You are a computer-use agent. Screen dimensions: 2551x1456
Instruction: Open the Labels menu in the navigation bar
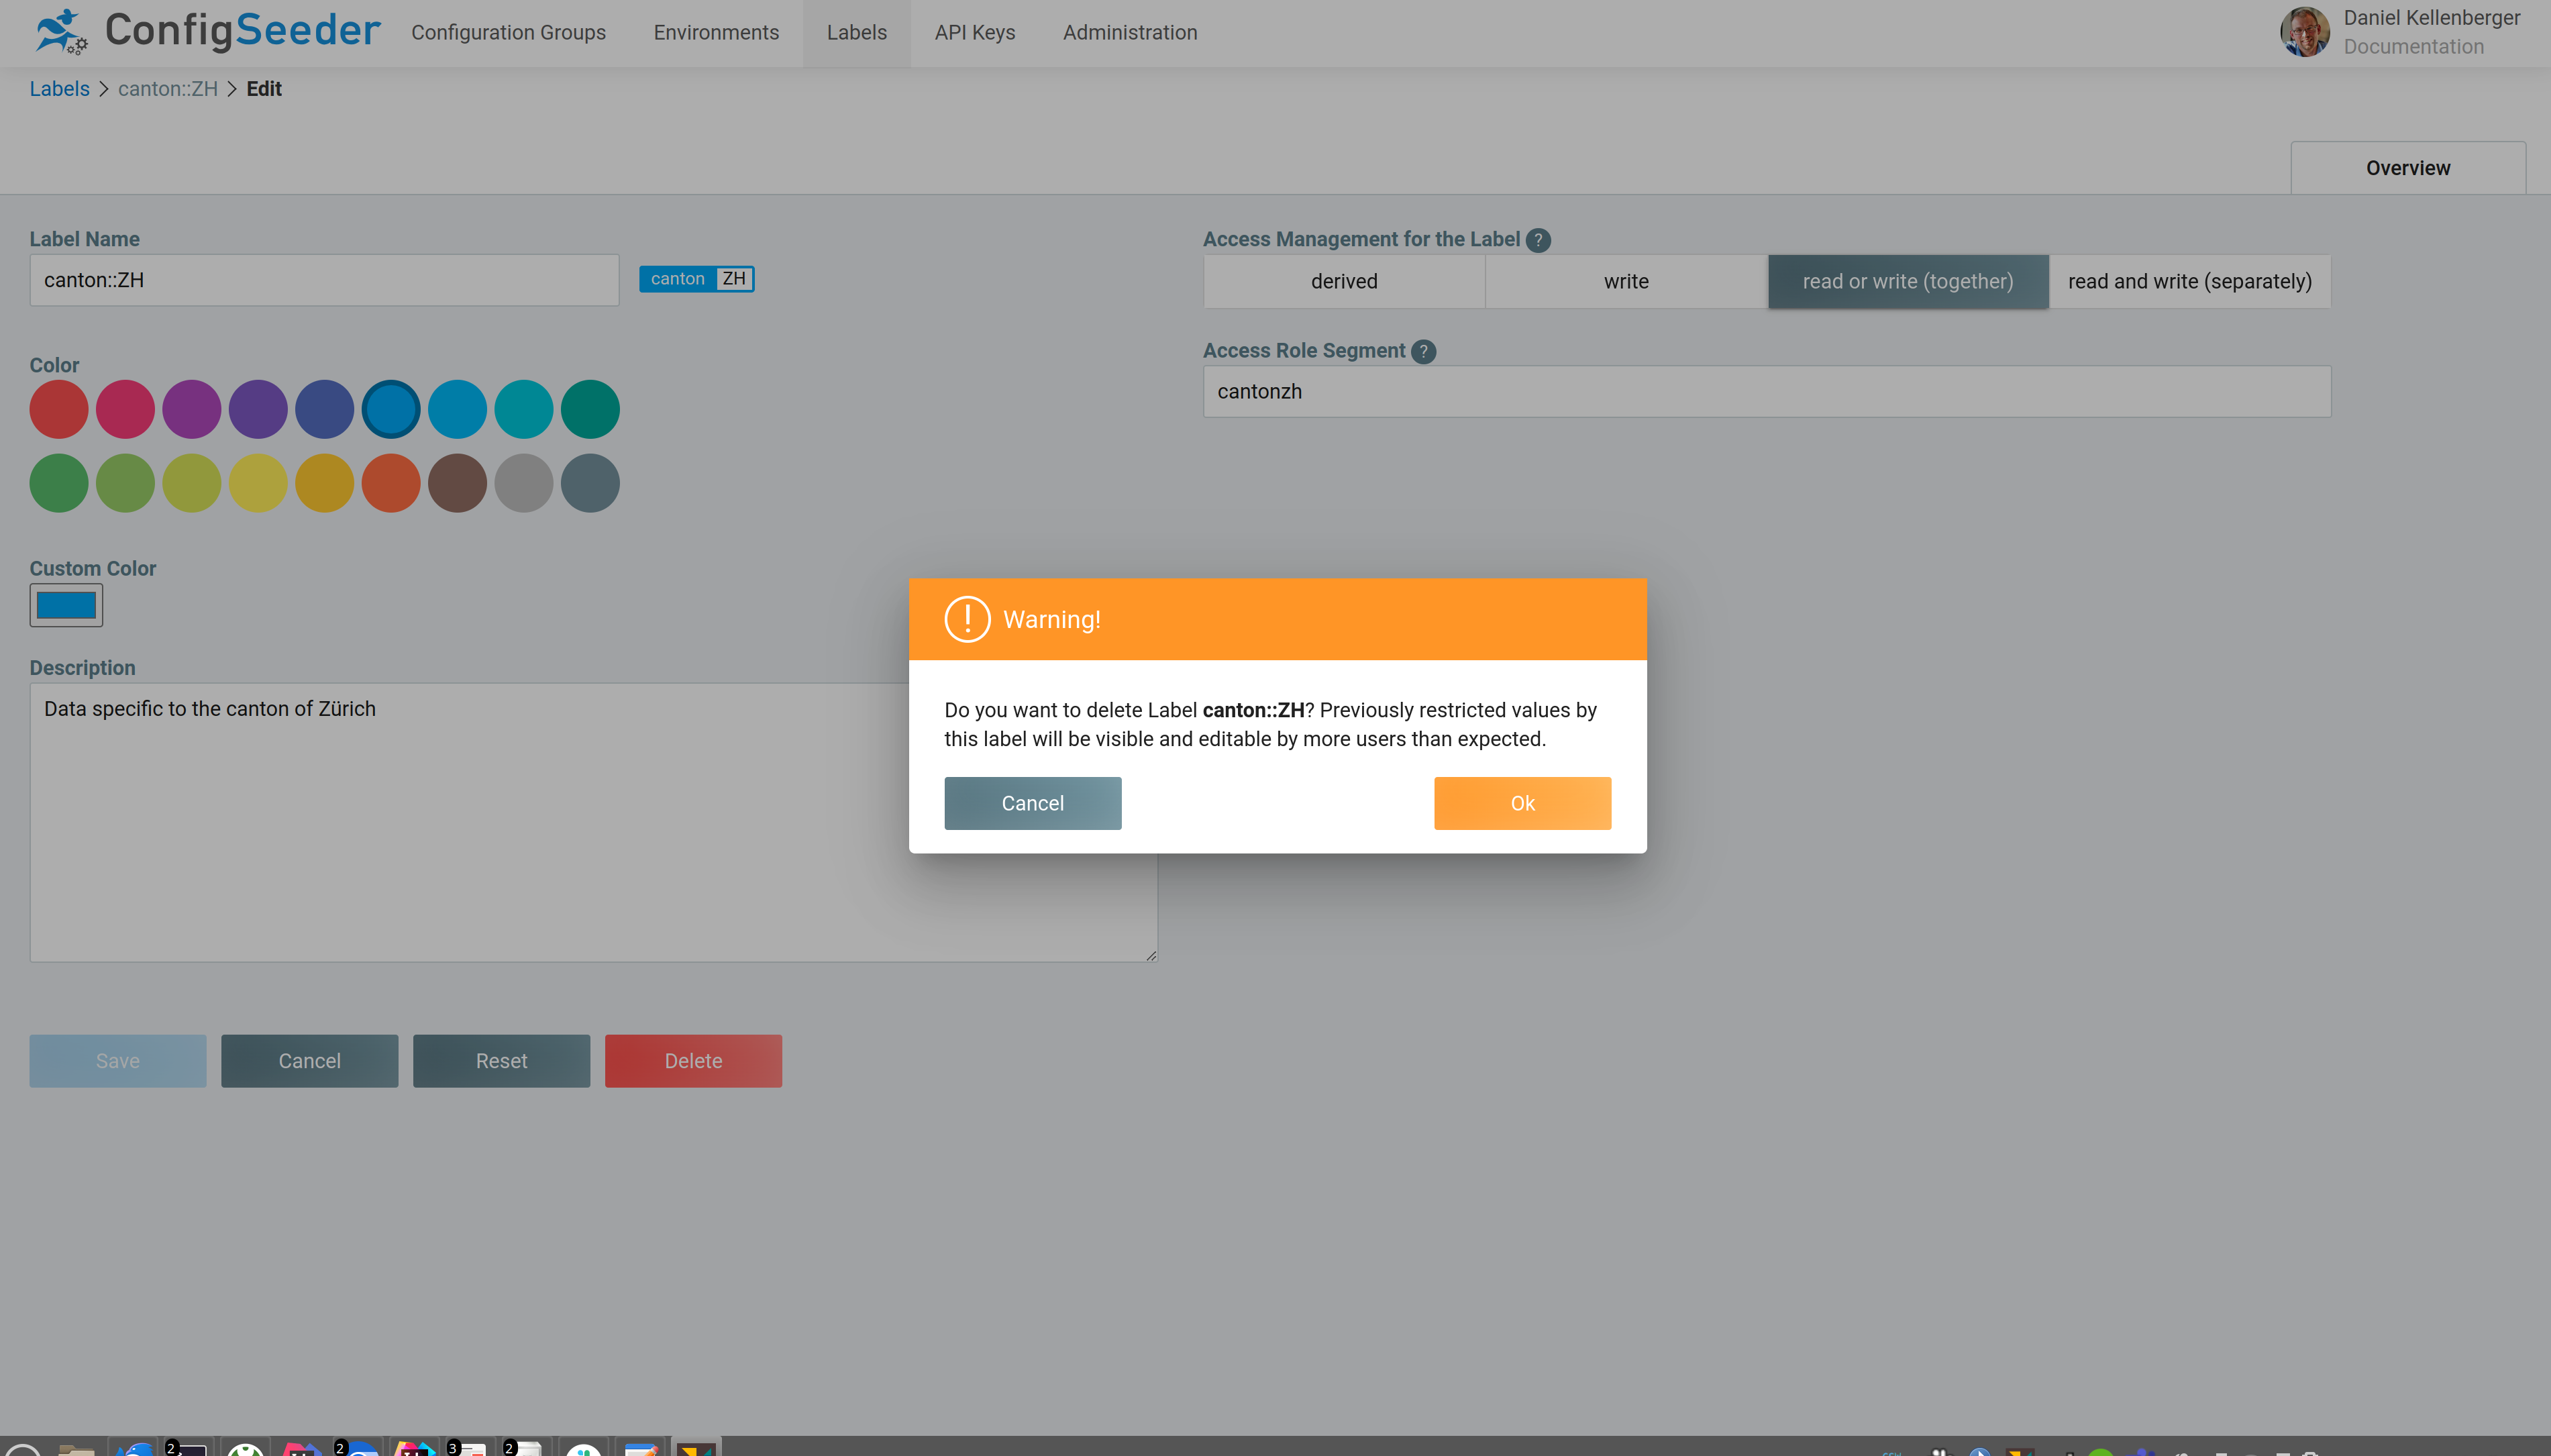pyautogui.click(x=856, y=33)
